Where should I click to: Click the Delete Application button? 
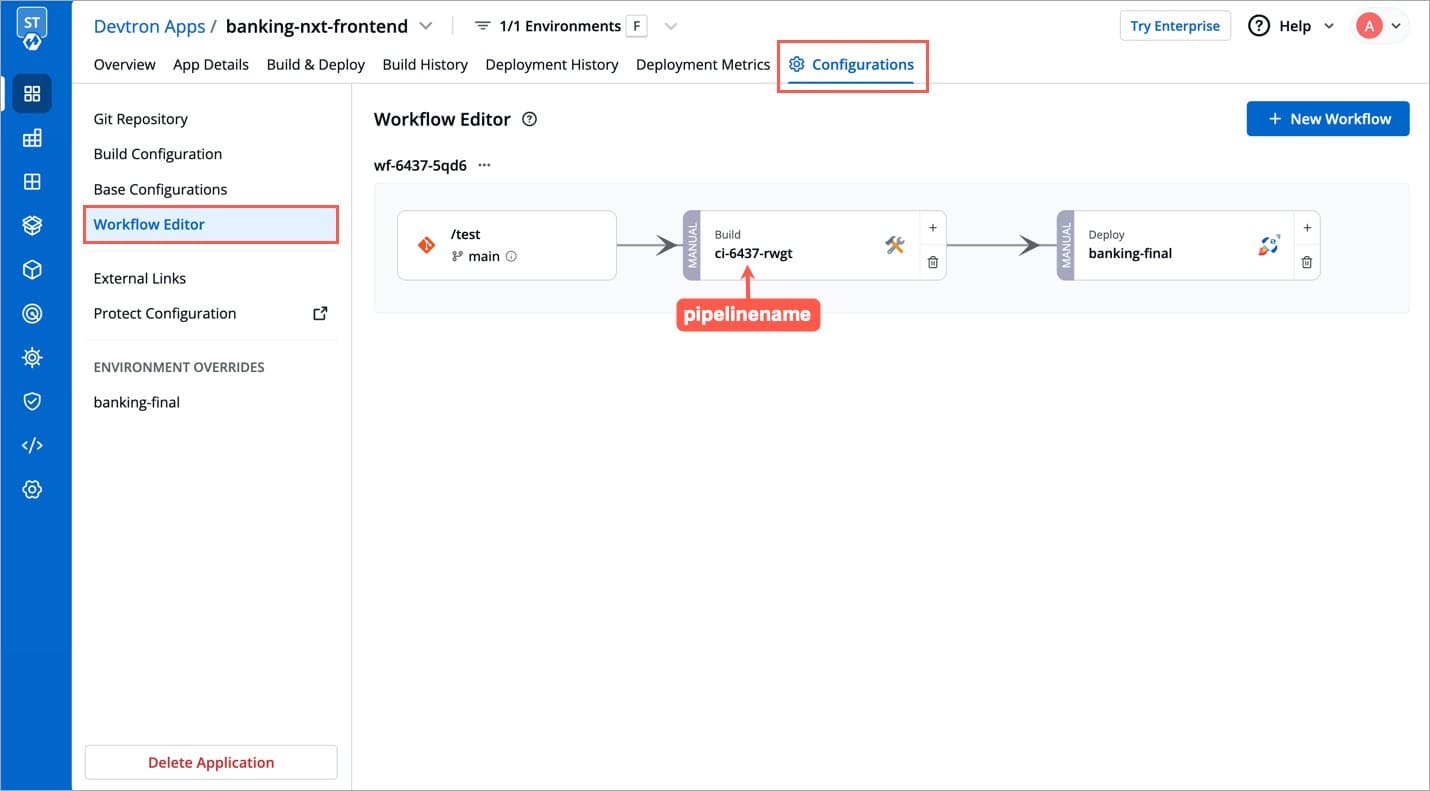(x=211, y=762)
